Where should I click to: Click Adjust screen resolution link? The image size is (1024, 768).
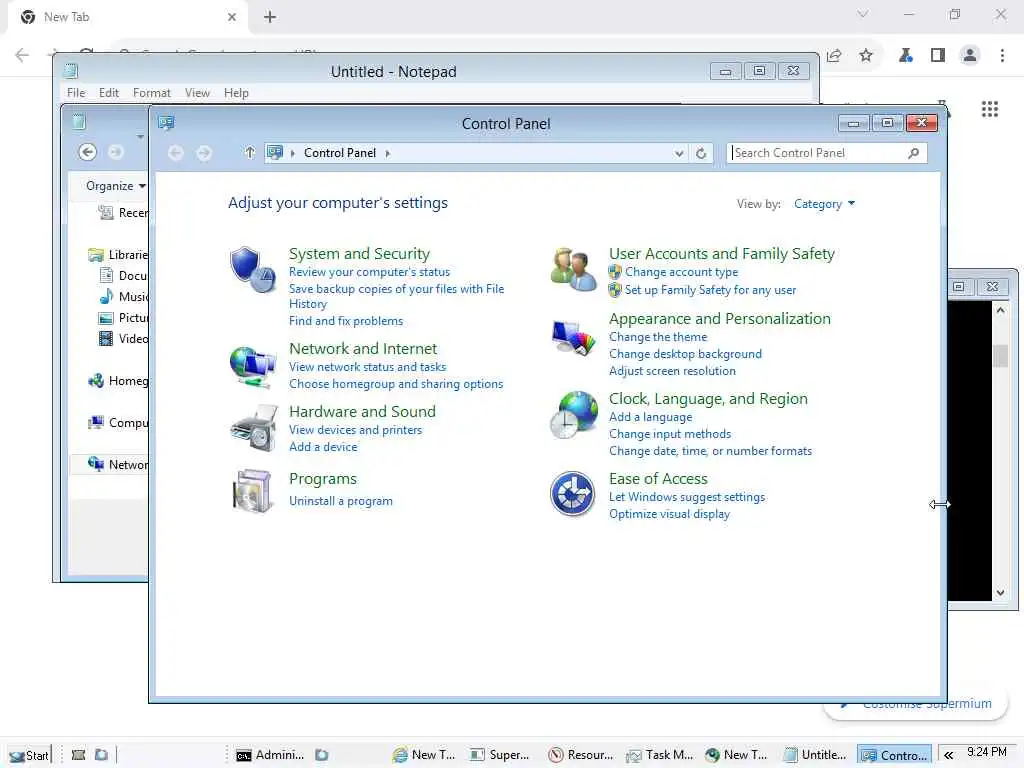tap(672, 371)
